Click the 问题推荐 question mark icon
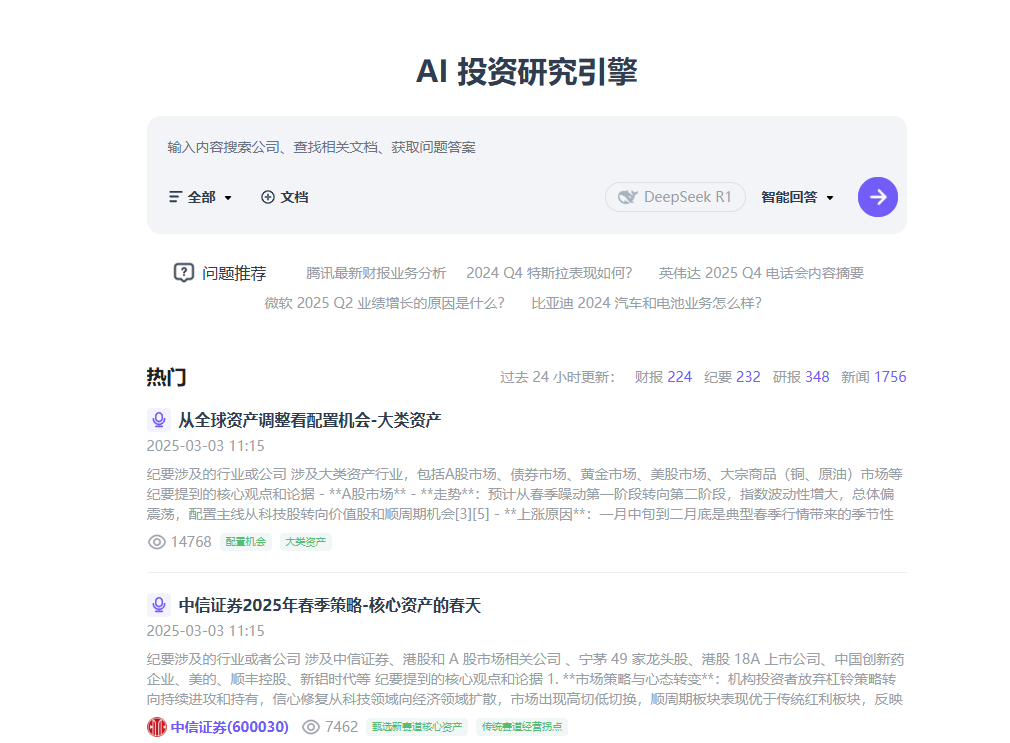Image resolution: width=1010 pixels, height=743 pixels. click(184, 273)
